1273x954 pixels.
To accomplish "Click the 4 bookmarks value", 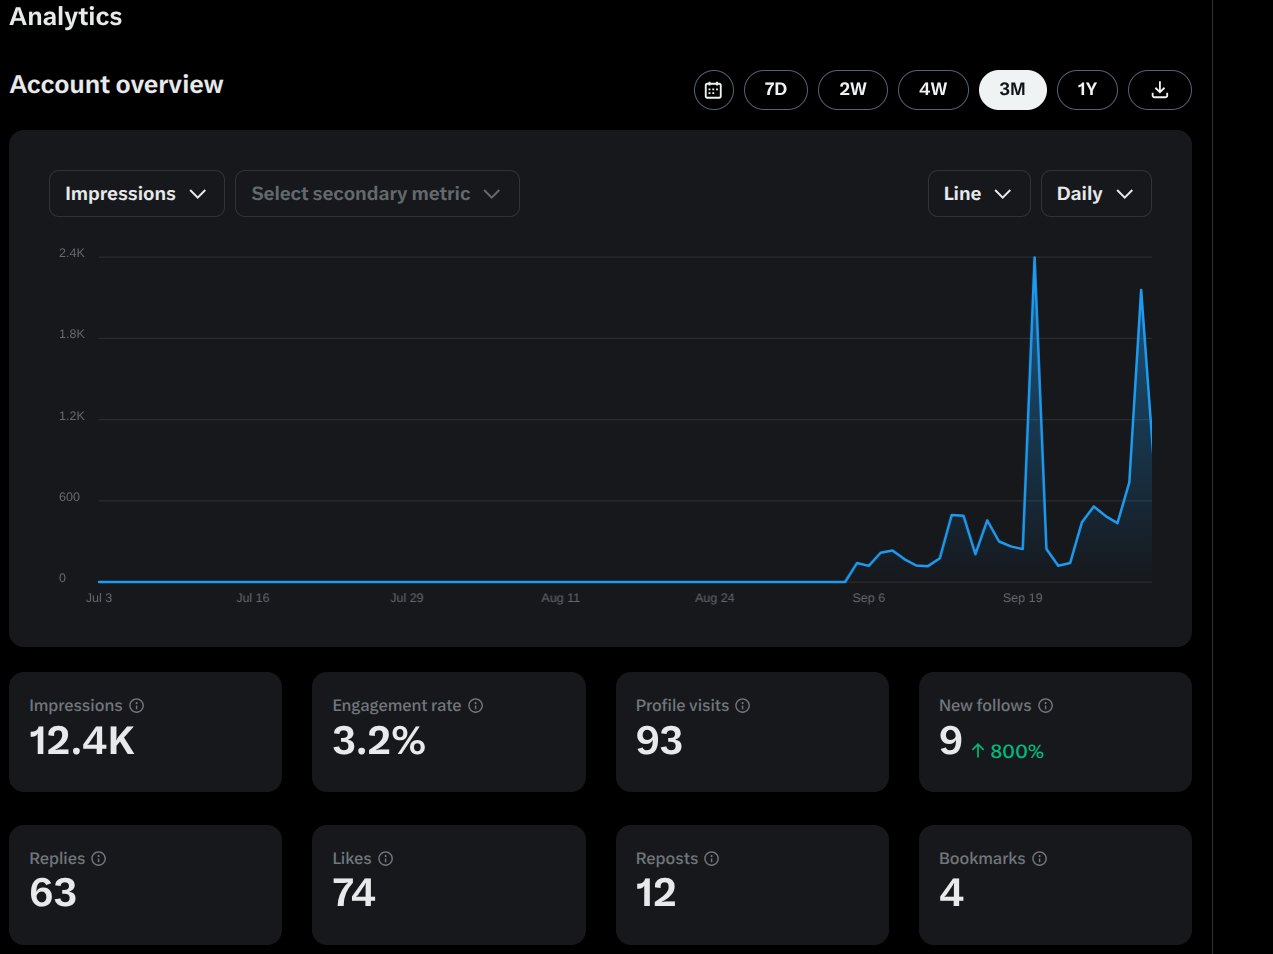I will point(951,893).
